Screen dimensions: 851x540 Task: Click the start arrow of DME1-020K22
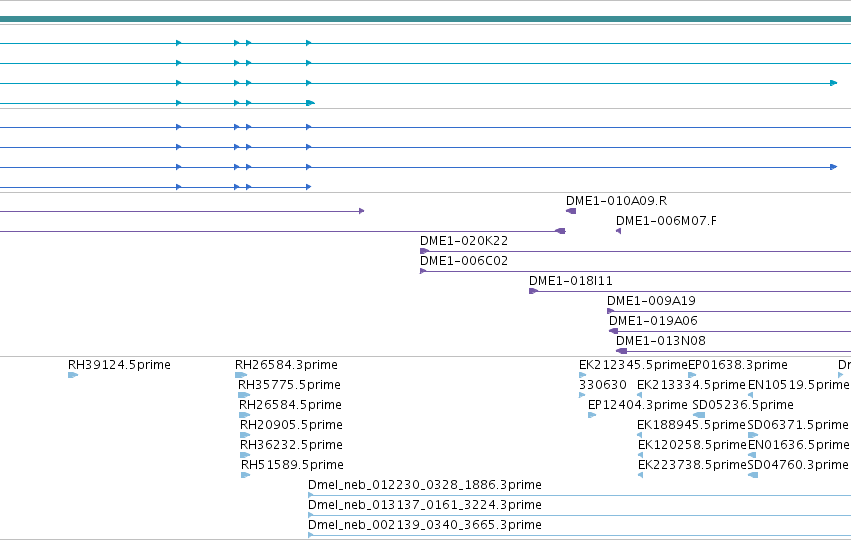coord(424,251)
